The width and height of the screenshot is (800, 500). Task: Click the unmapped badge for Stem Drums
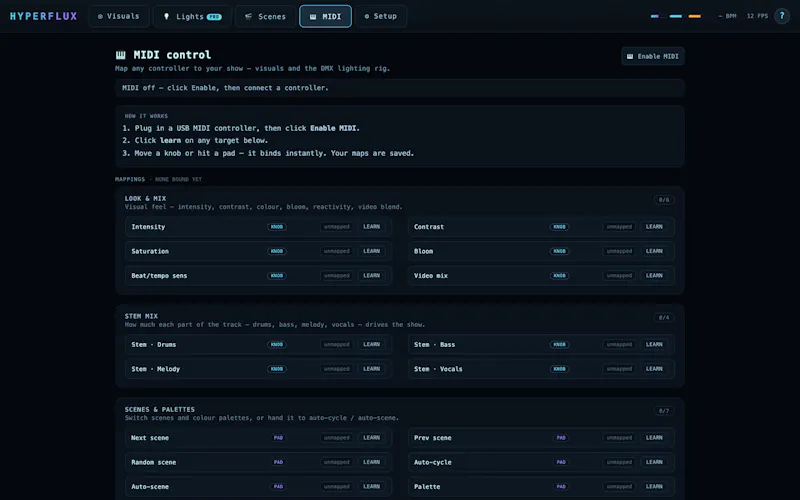pyautogui.click(x=337, y=344)
